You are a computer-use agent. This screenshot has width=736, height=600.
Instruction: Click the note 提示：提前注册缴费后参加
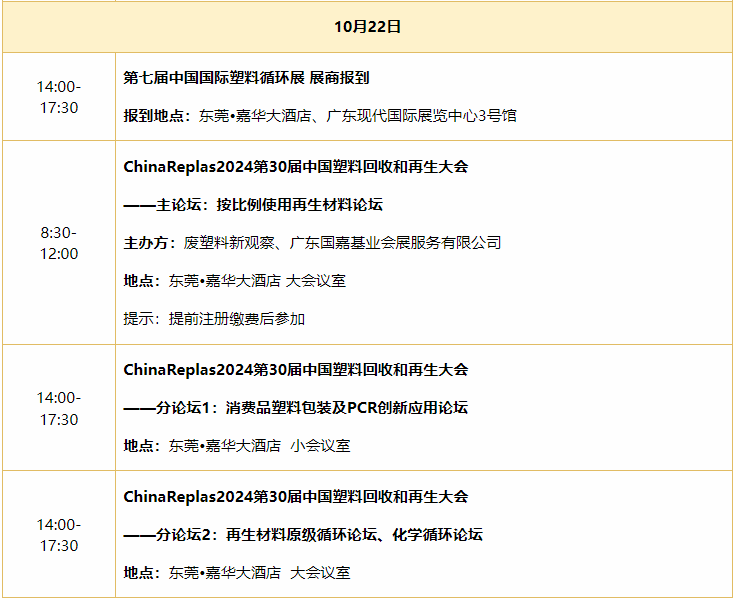tap(215, 319)
